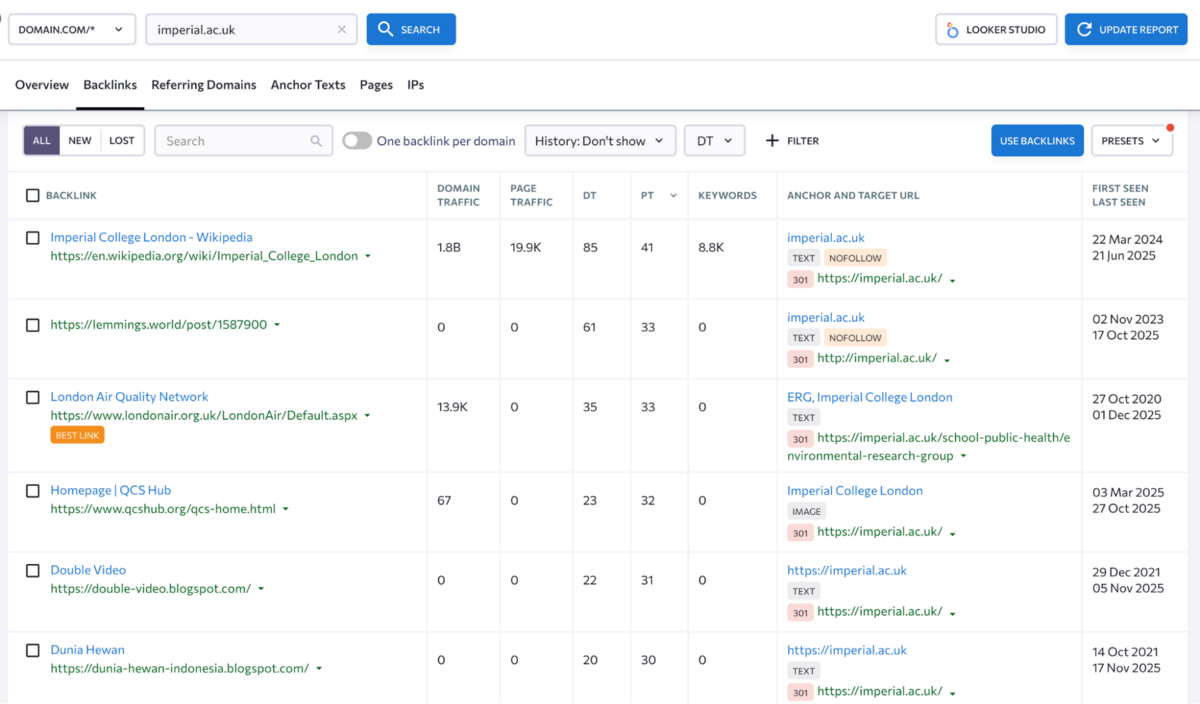
Task: Expand target URL arrow in Wikipedia row
Action: pyautogui.click(x=953, y=280)
